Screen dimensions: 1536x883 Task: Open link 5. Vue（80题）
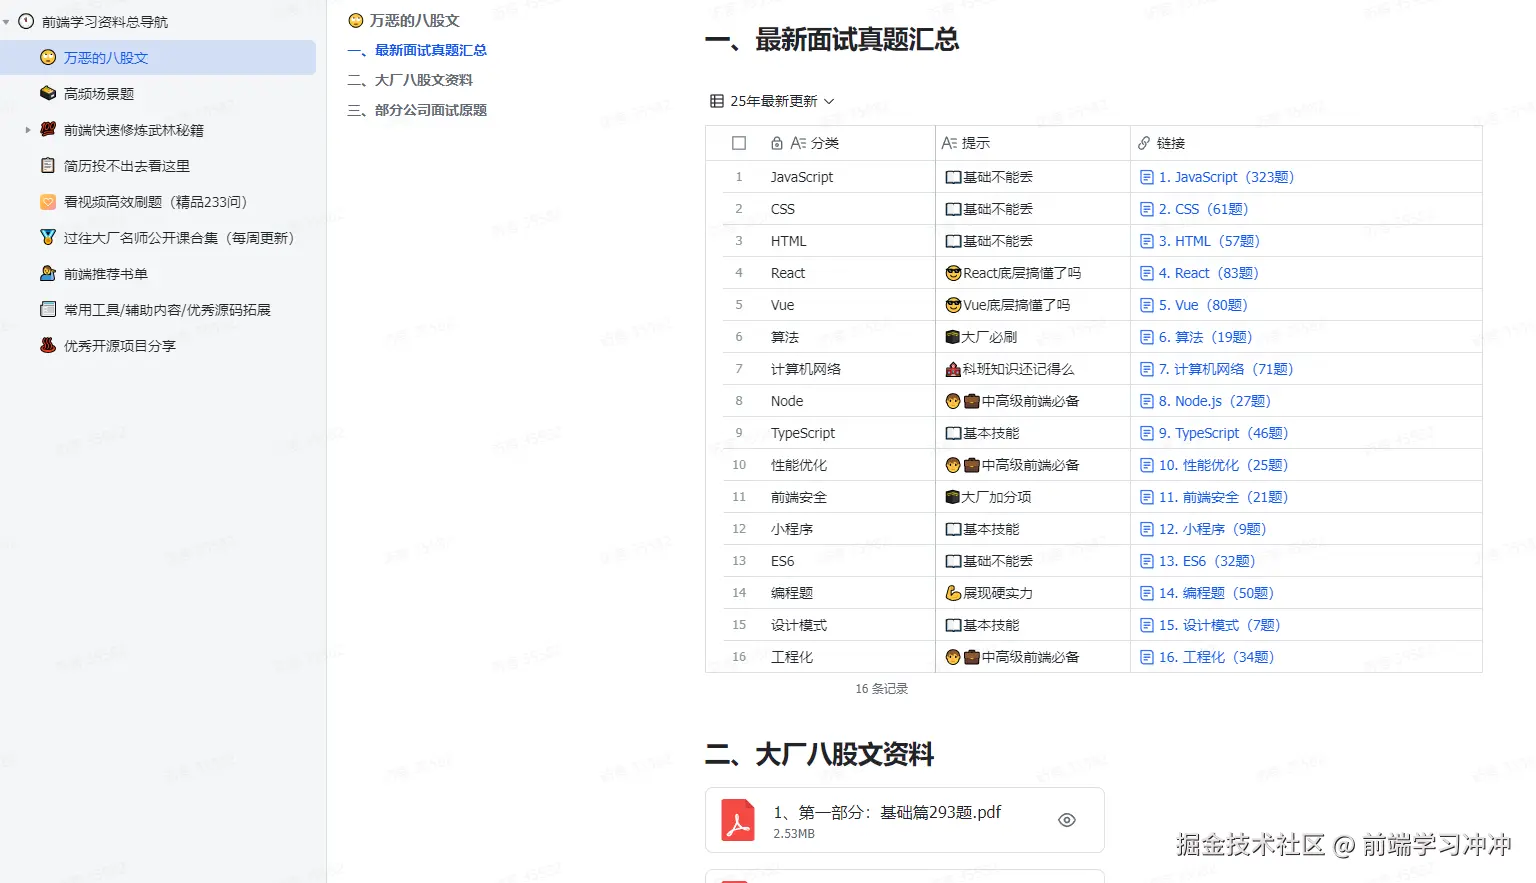tap(1203, 305)
